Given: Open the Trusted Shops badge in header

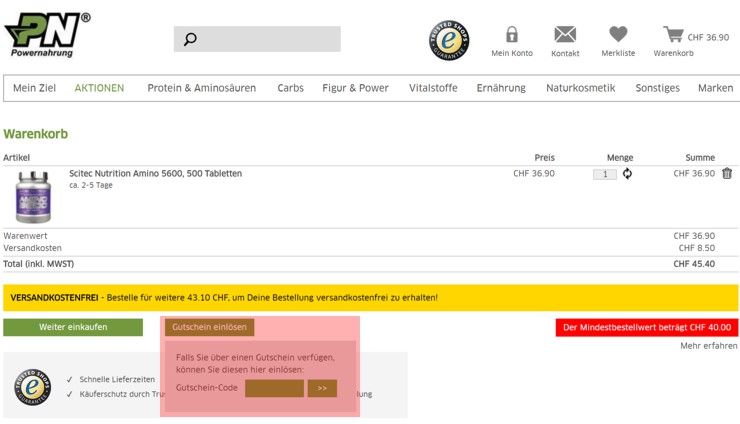Looking at the screenshot, I should tap(449, 40).
